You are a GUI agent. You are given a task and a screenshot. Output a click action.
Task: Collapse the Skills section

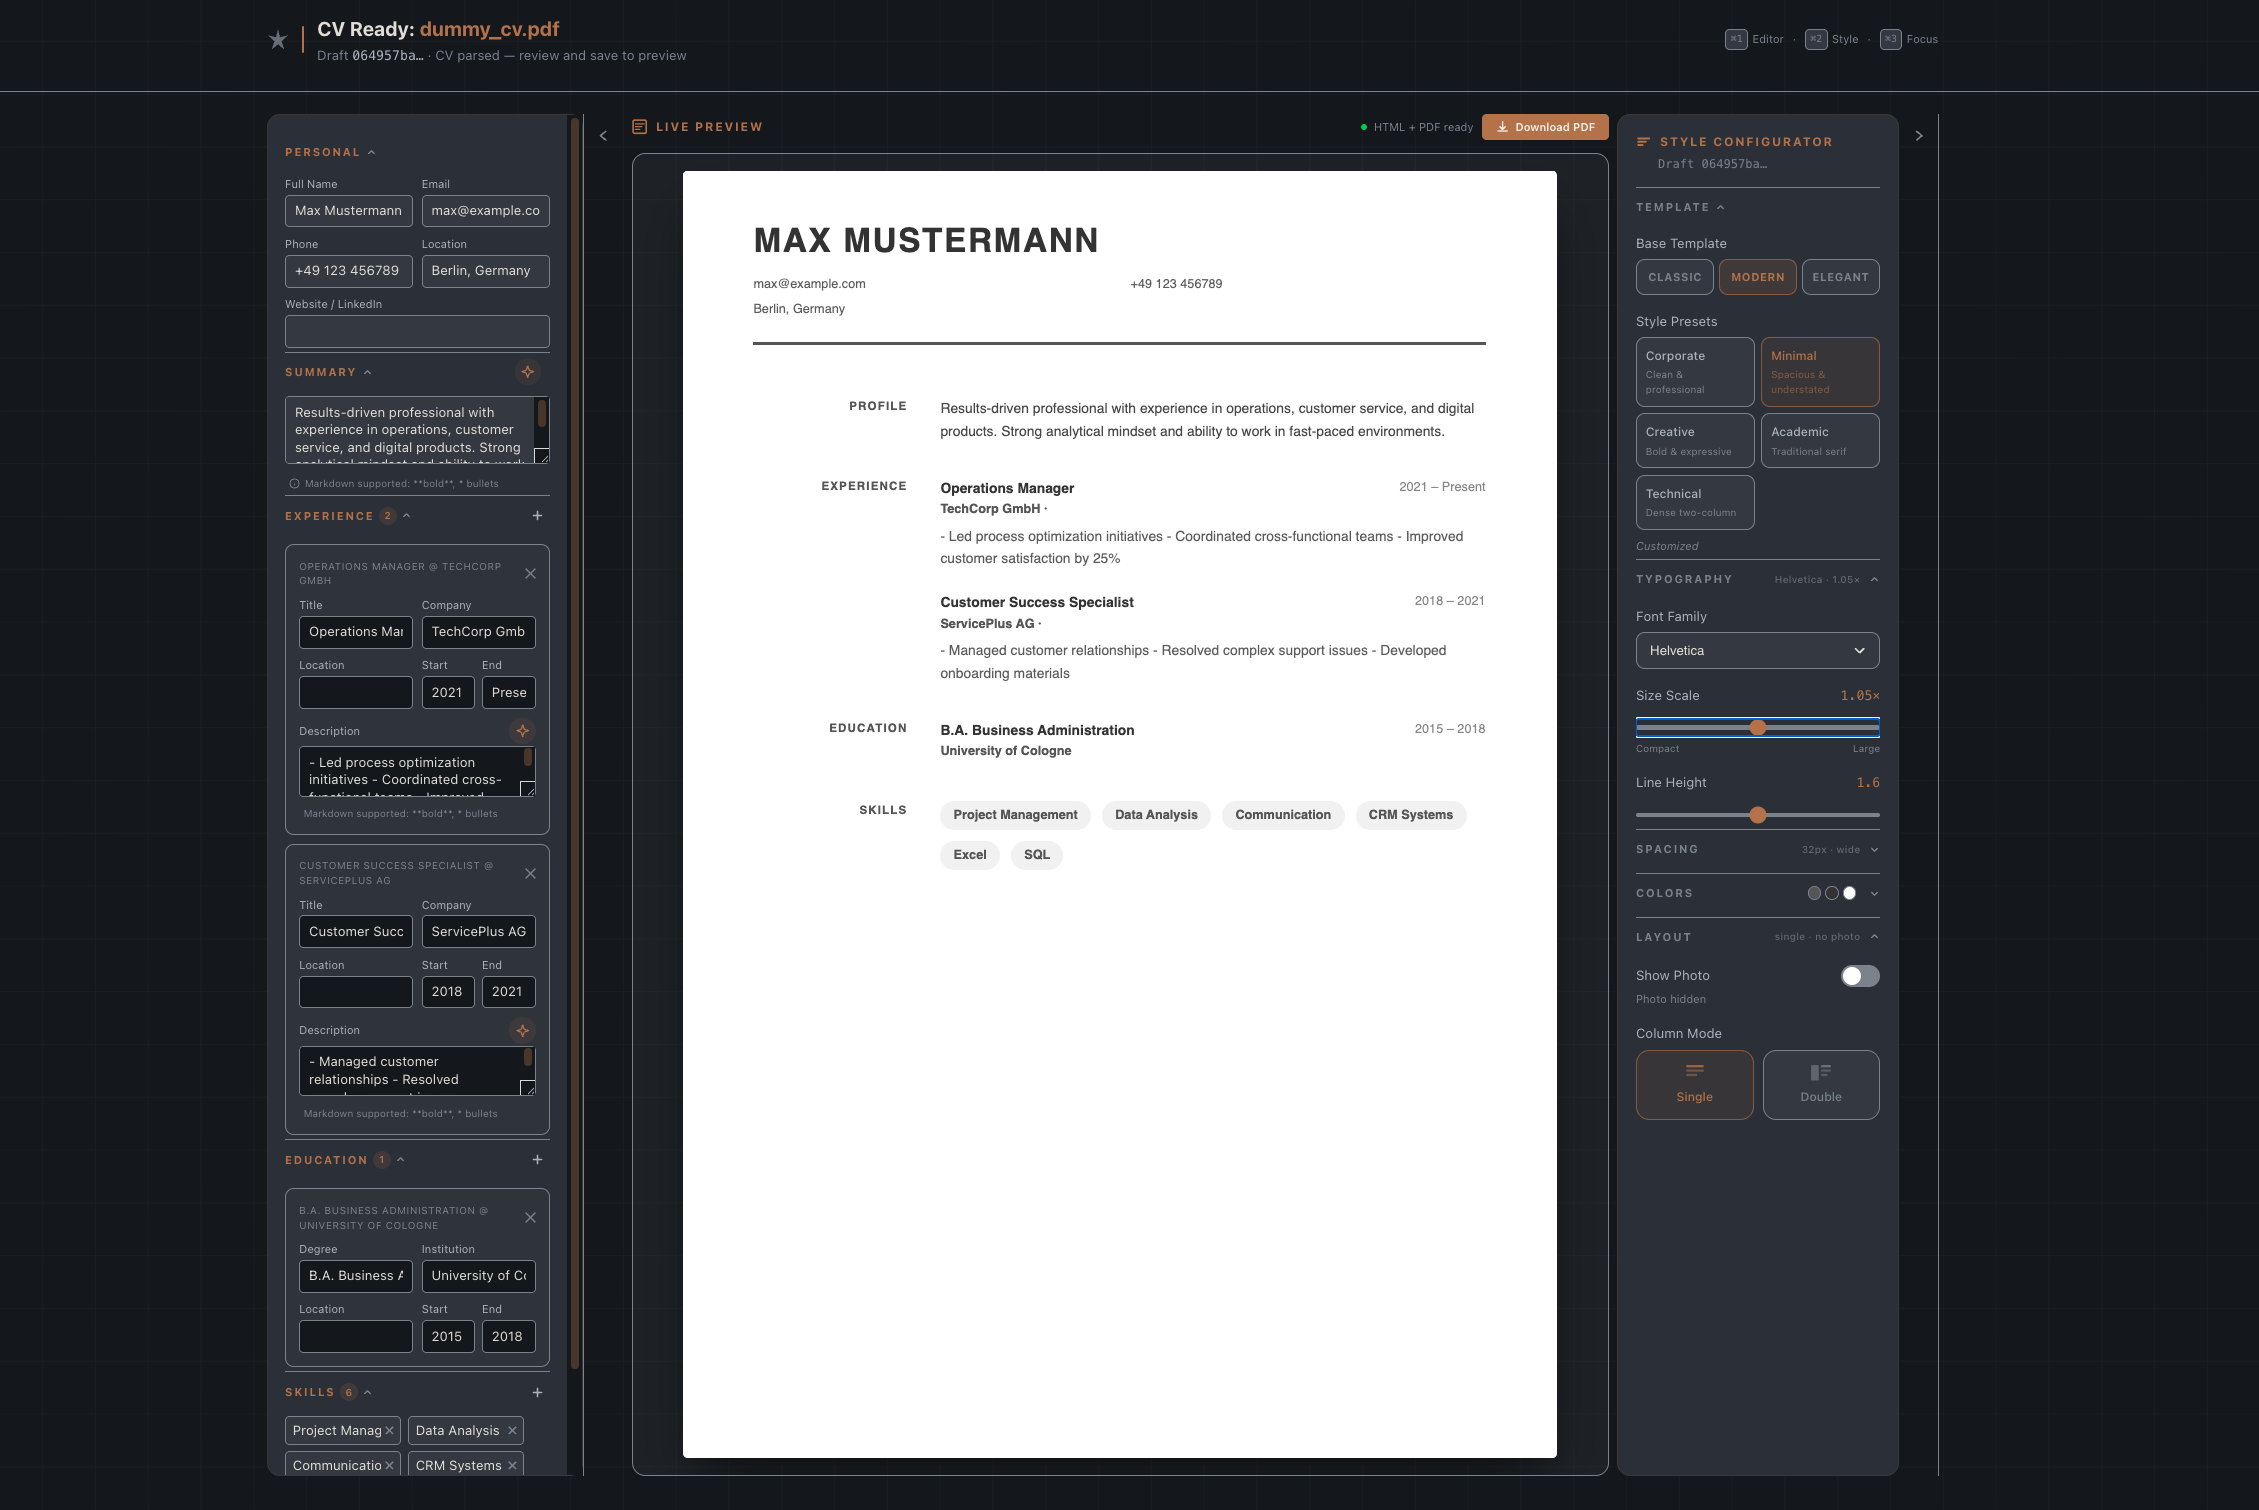pyautogui.click(x=328, y=1392)
